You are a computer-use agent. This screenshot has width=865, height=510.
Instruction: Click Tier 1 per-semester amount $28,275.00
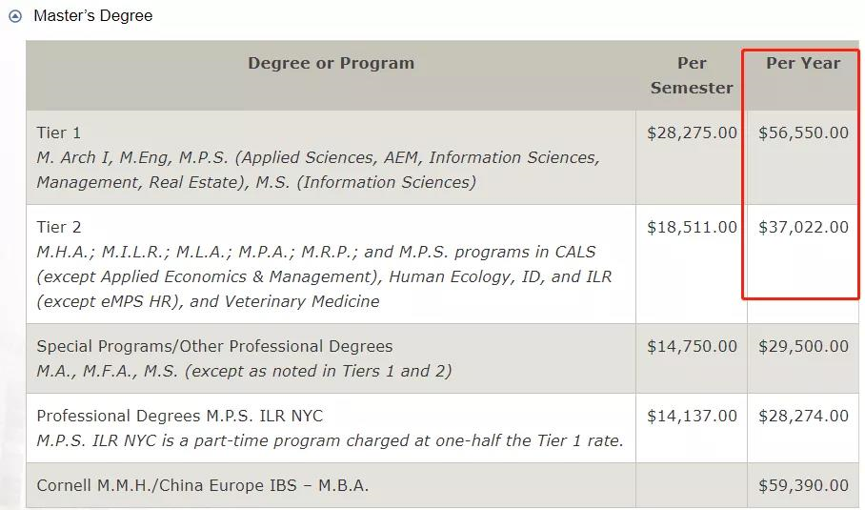point(692,132)
